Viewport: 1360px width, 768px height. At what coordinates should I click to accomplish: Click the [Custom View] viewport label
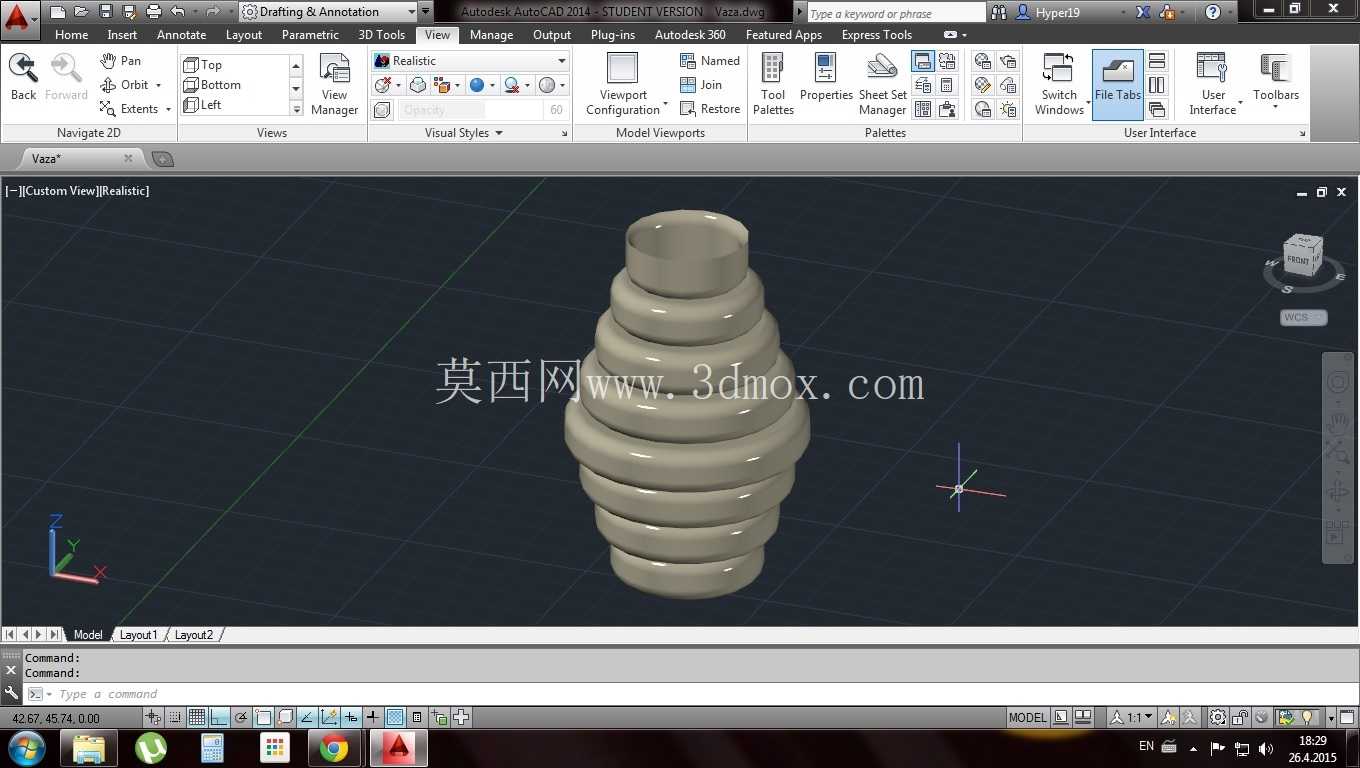click(x=59, y=190)
